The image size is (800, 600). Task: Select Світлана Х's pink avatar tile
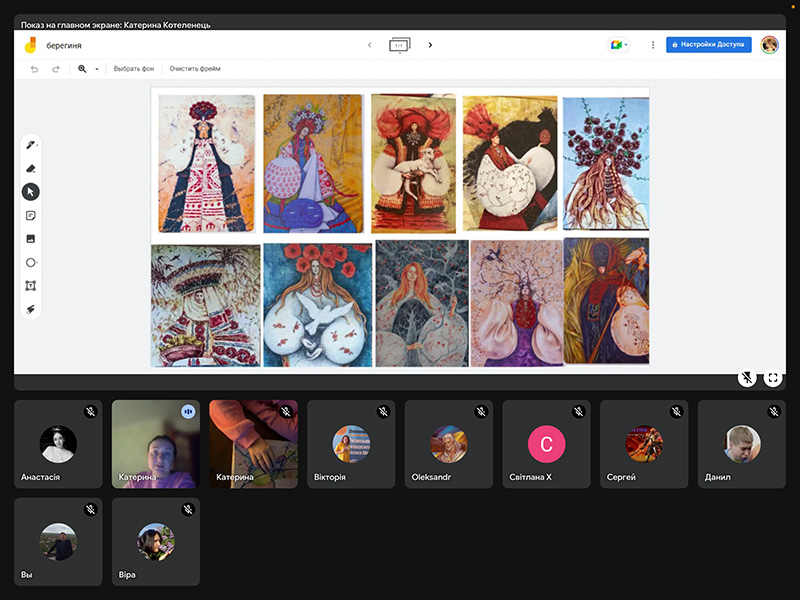coord(546,444)
